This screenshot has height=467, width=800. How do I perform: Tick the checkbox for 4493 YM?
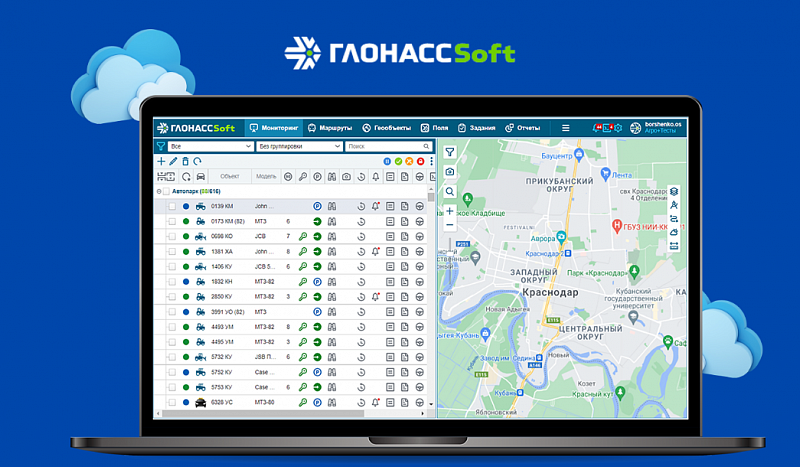[x=172, y=327]
